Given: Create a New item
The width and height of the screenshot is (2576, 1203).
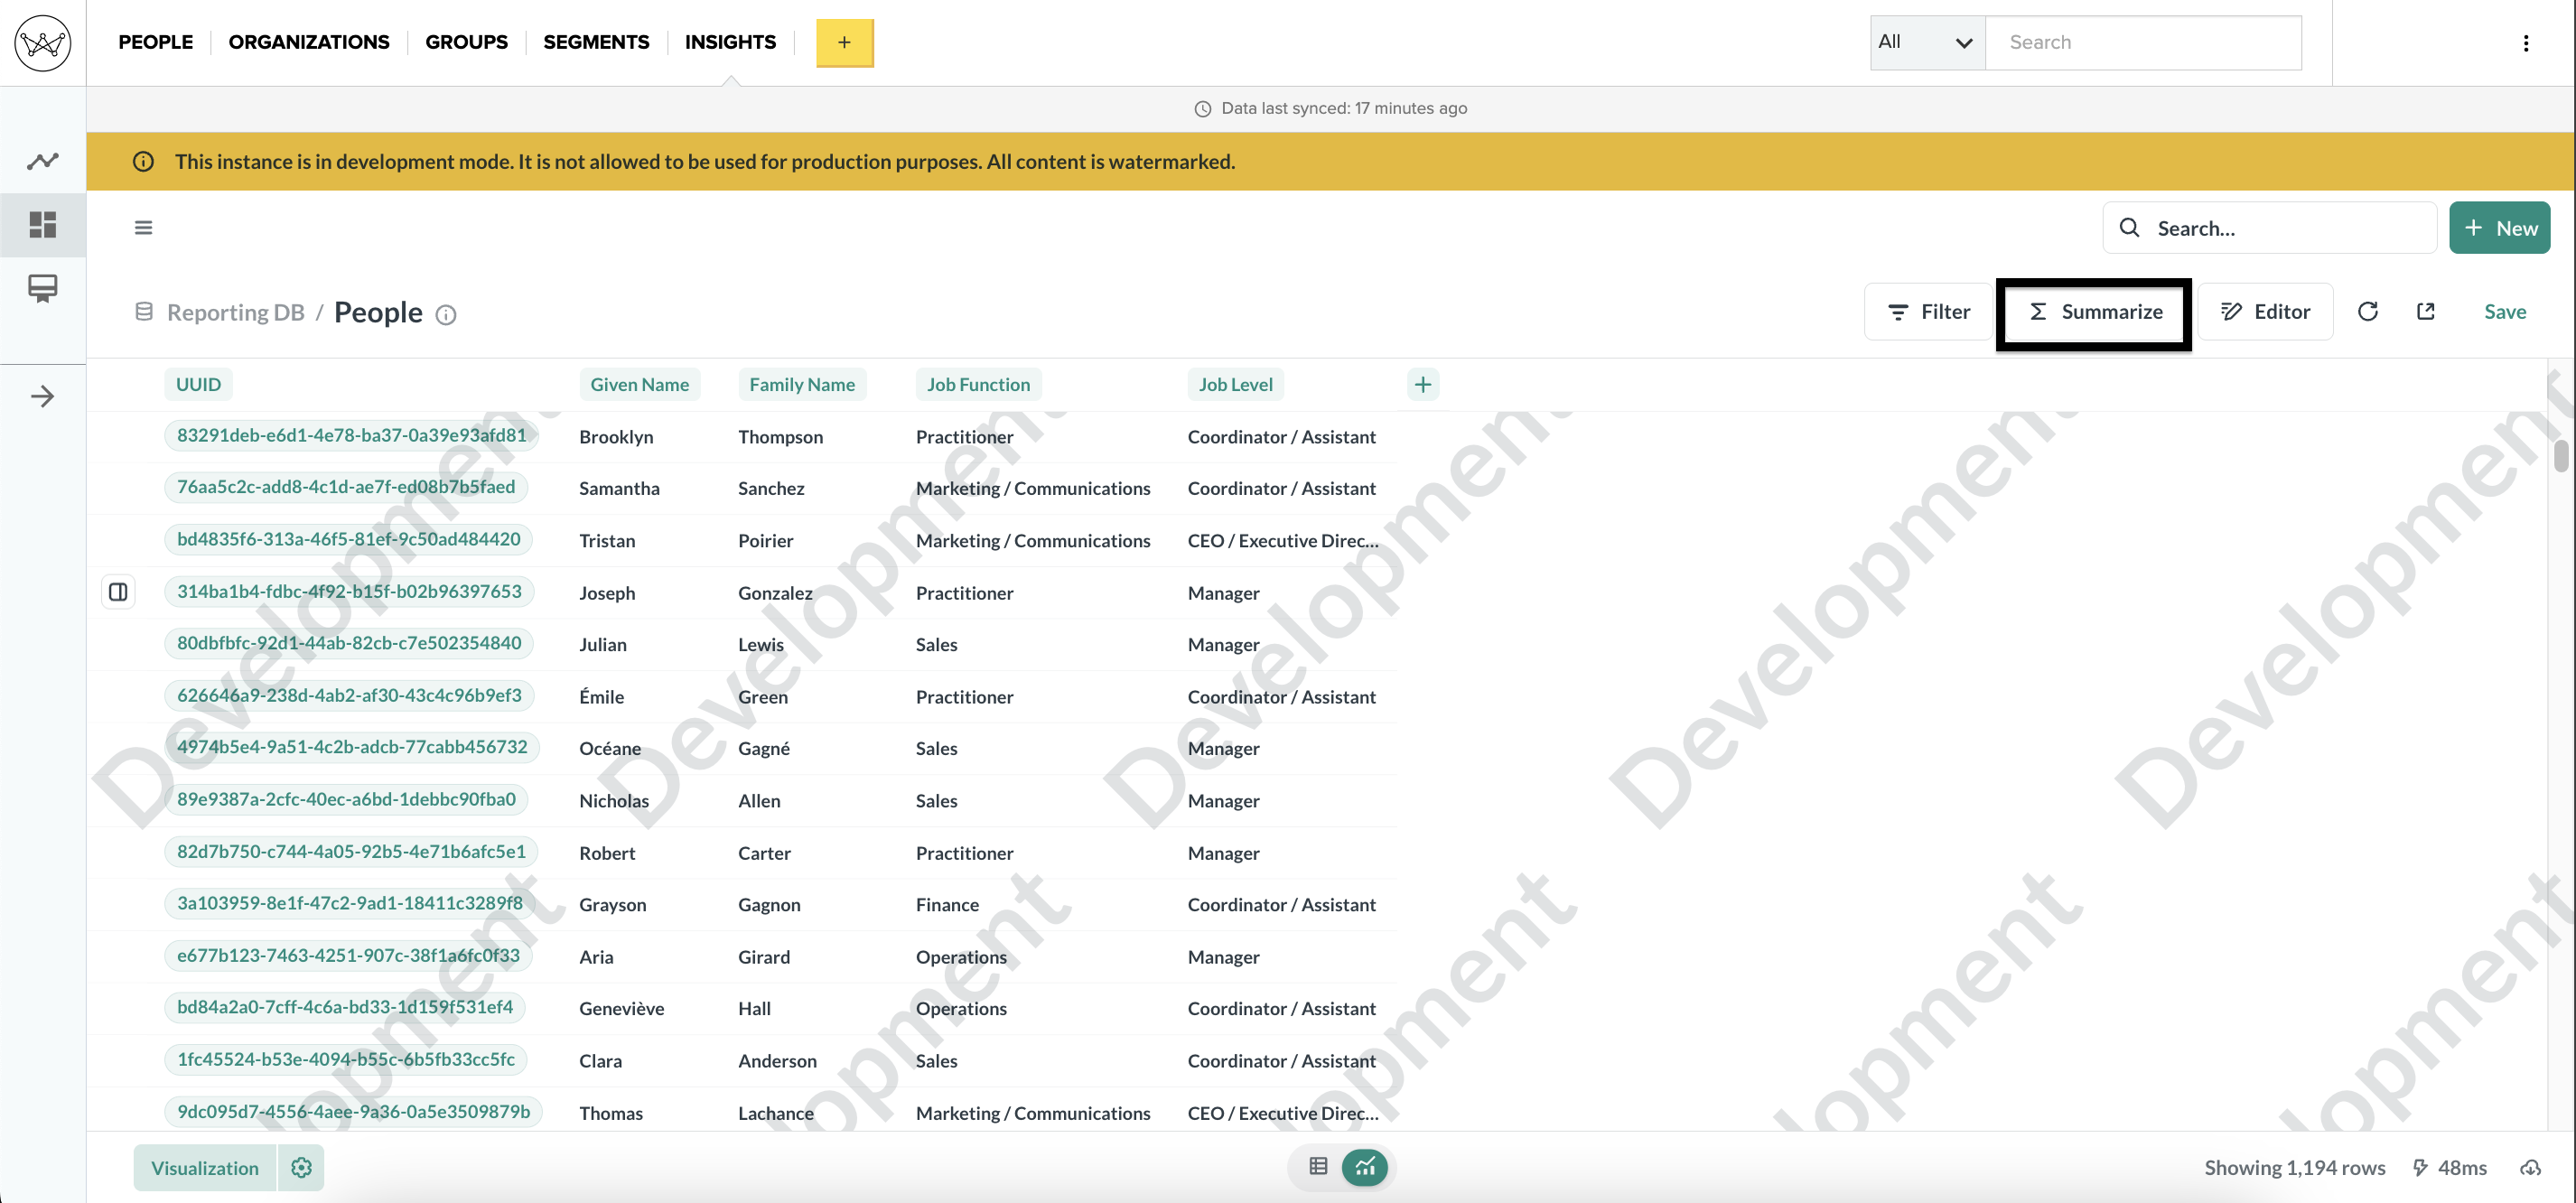Looking at the screenshot, I should tap(2500, 228).
